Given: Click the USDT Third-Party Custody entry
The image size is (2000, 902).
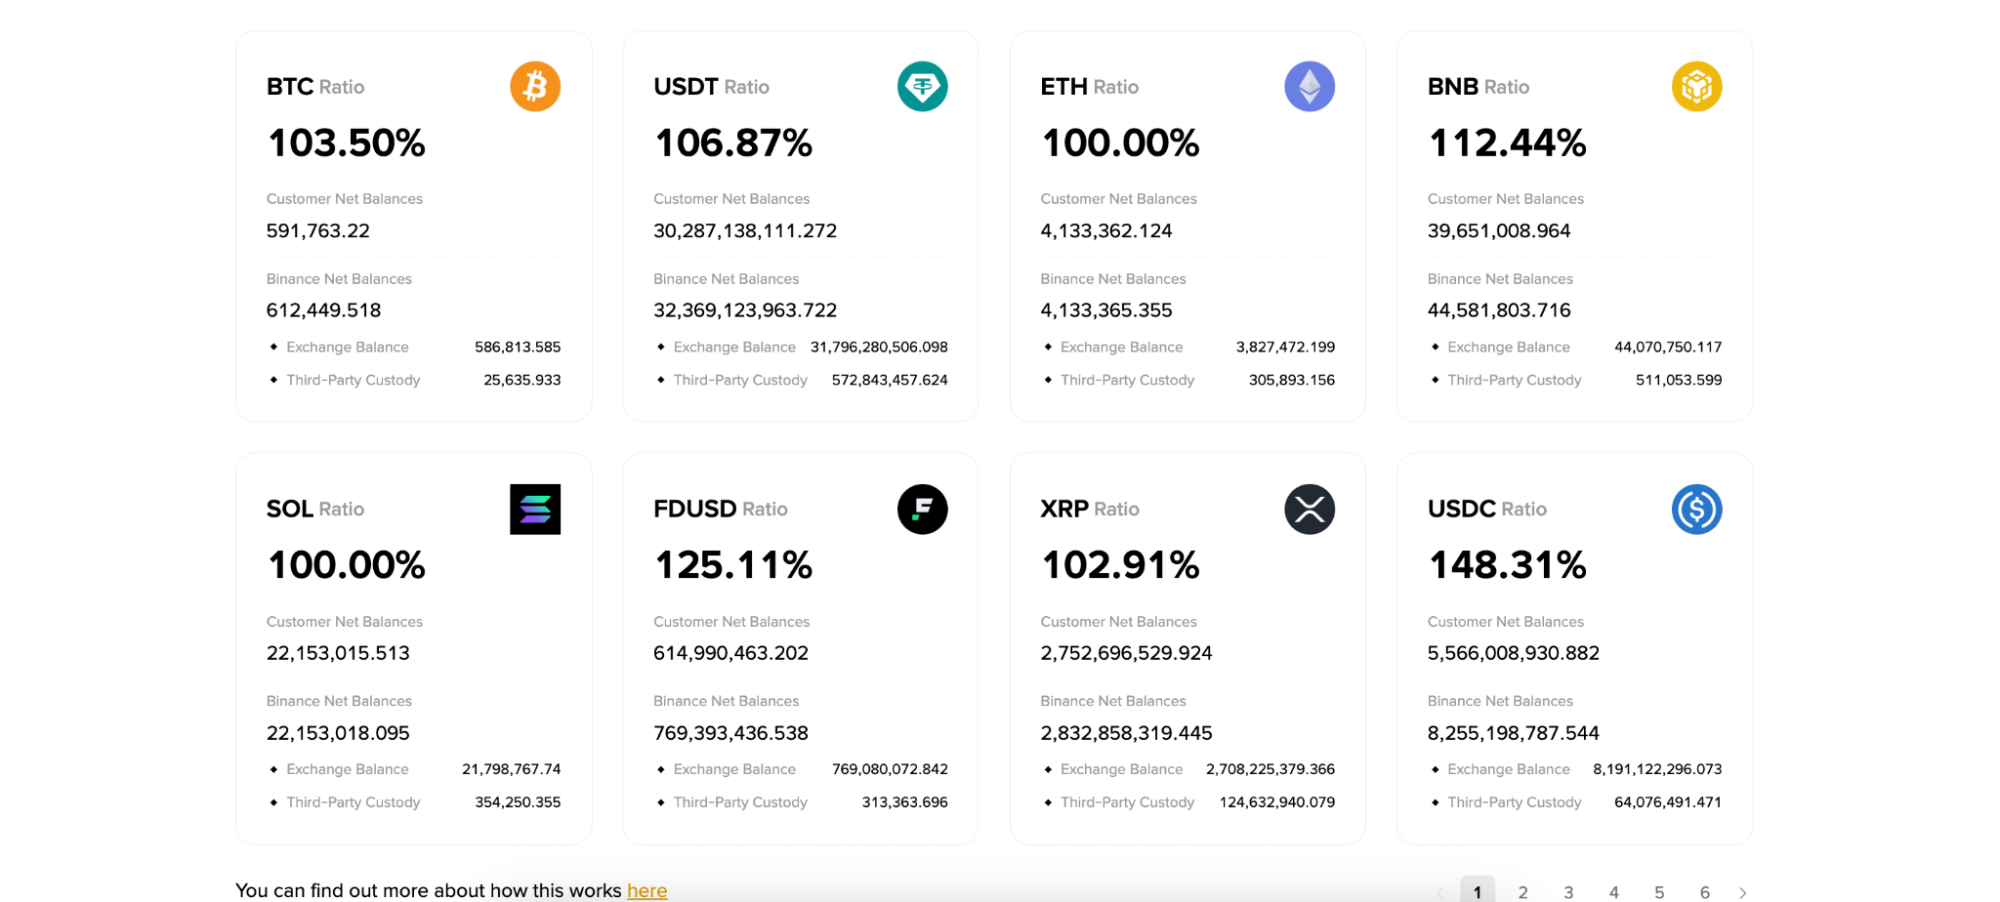Looking at the screenshot, I should [802, 380].
